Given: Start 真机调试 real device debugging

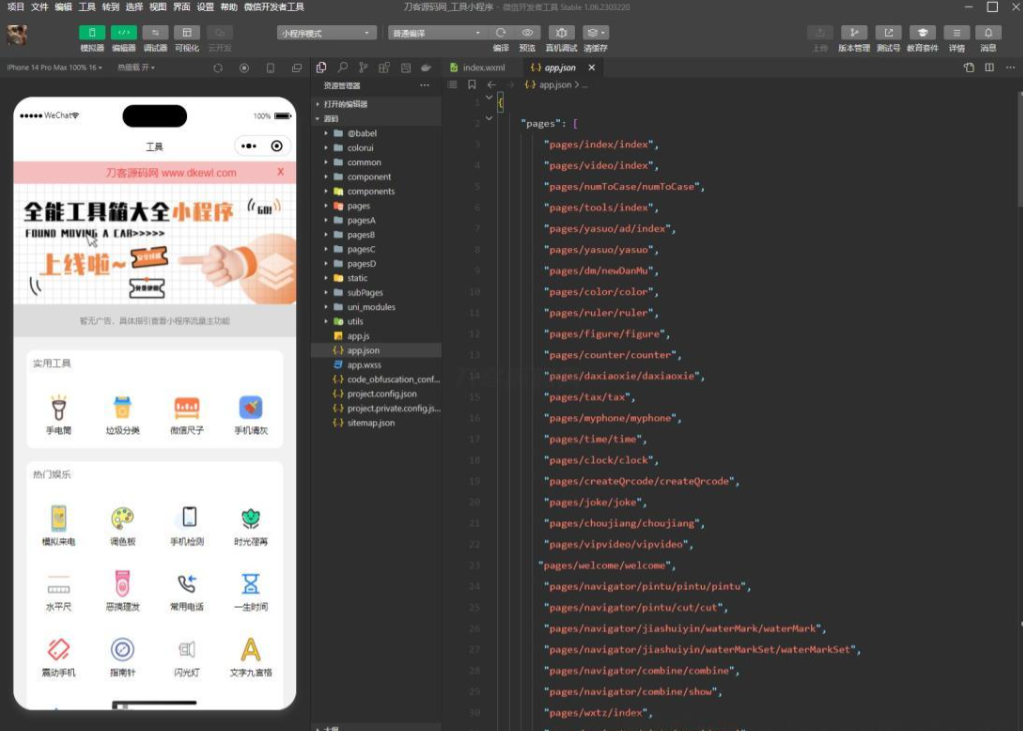Looking at the screenshot, I should [562, 33].
